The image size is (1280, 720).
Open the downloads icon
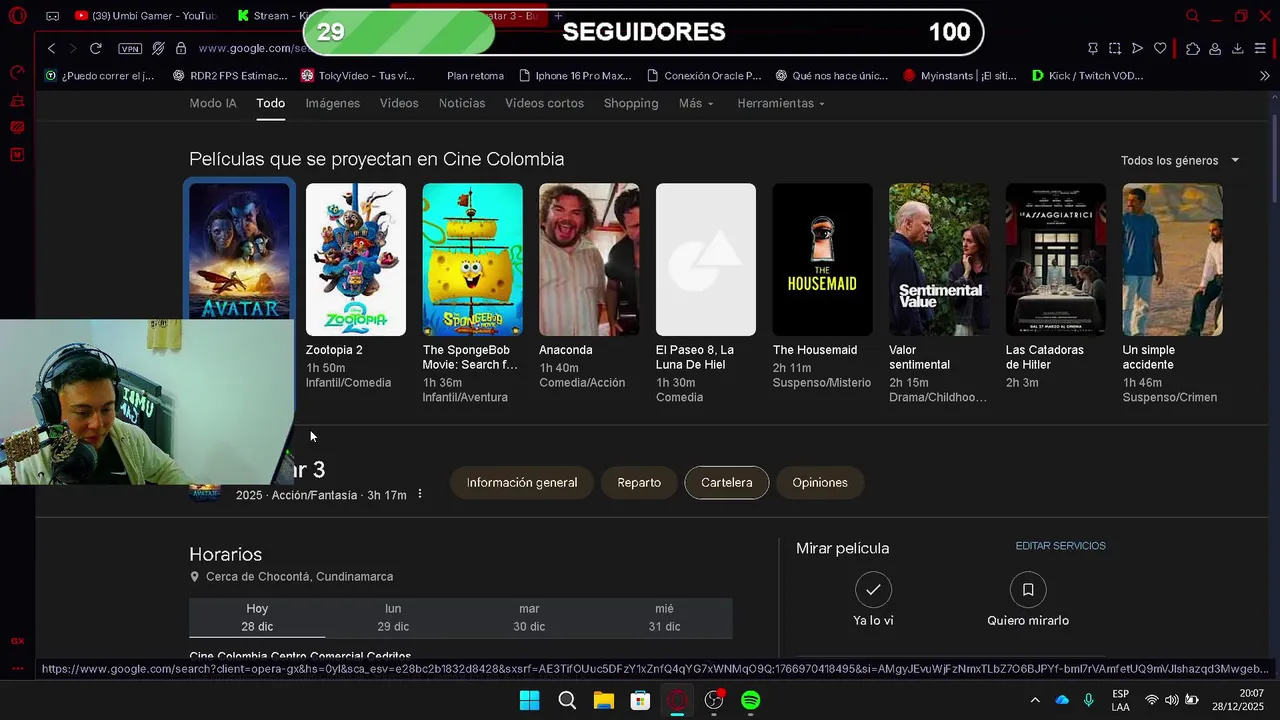point(1237,48)
